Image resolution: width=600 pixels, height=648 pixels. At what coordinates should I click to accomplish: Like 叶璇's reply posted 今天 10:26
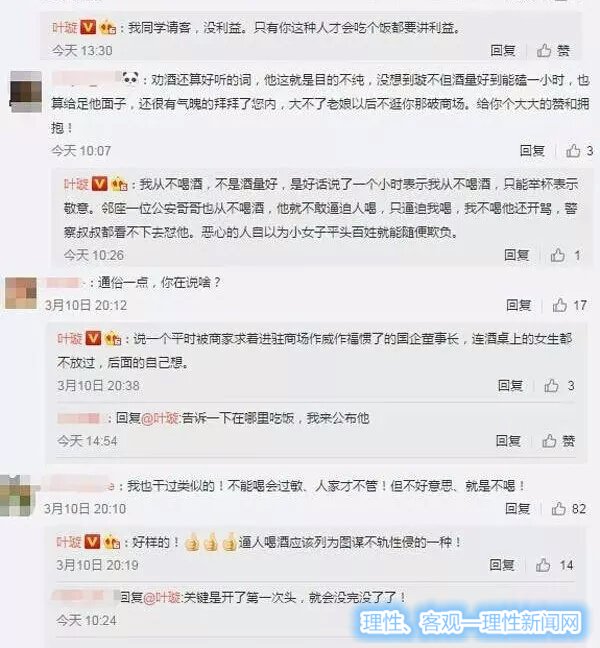point(558,255)
